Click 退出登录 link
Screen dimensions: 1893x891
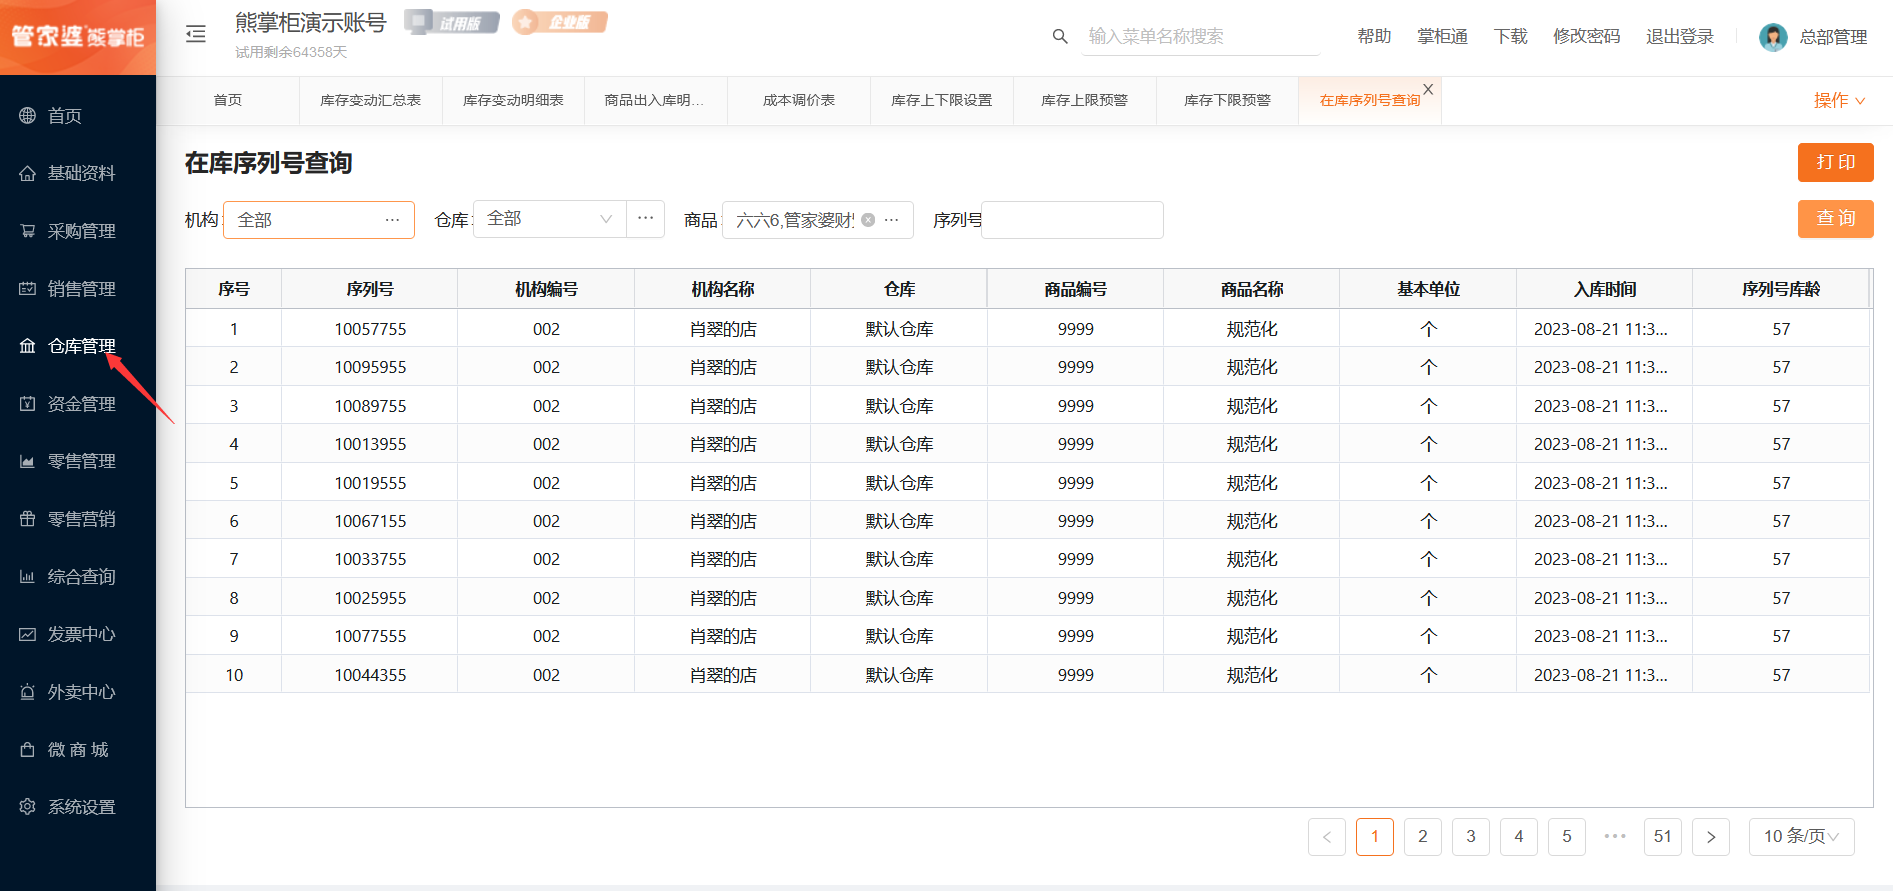[x=1680, y=36]
